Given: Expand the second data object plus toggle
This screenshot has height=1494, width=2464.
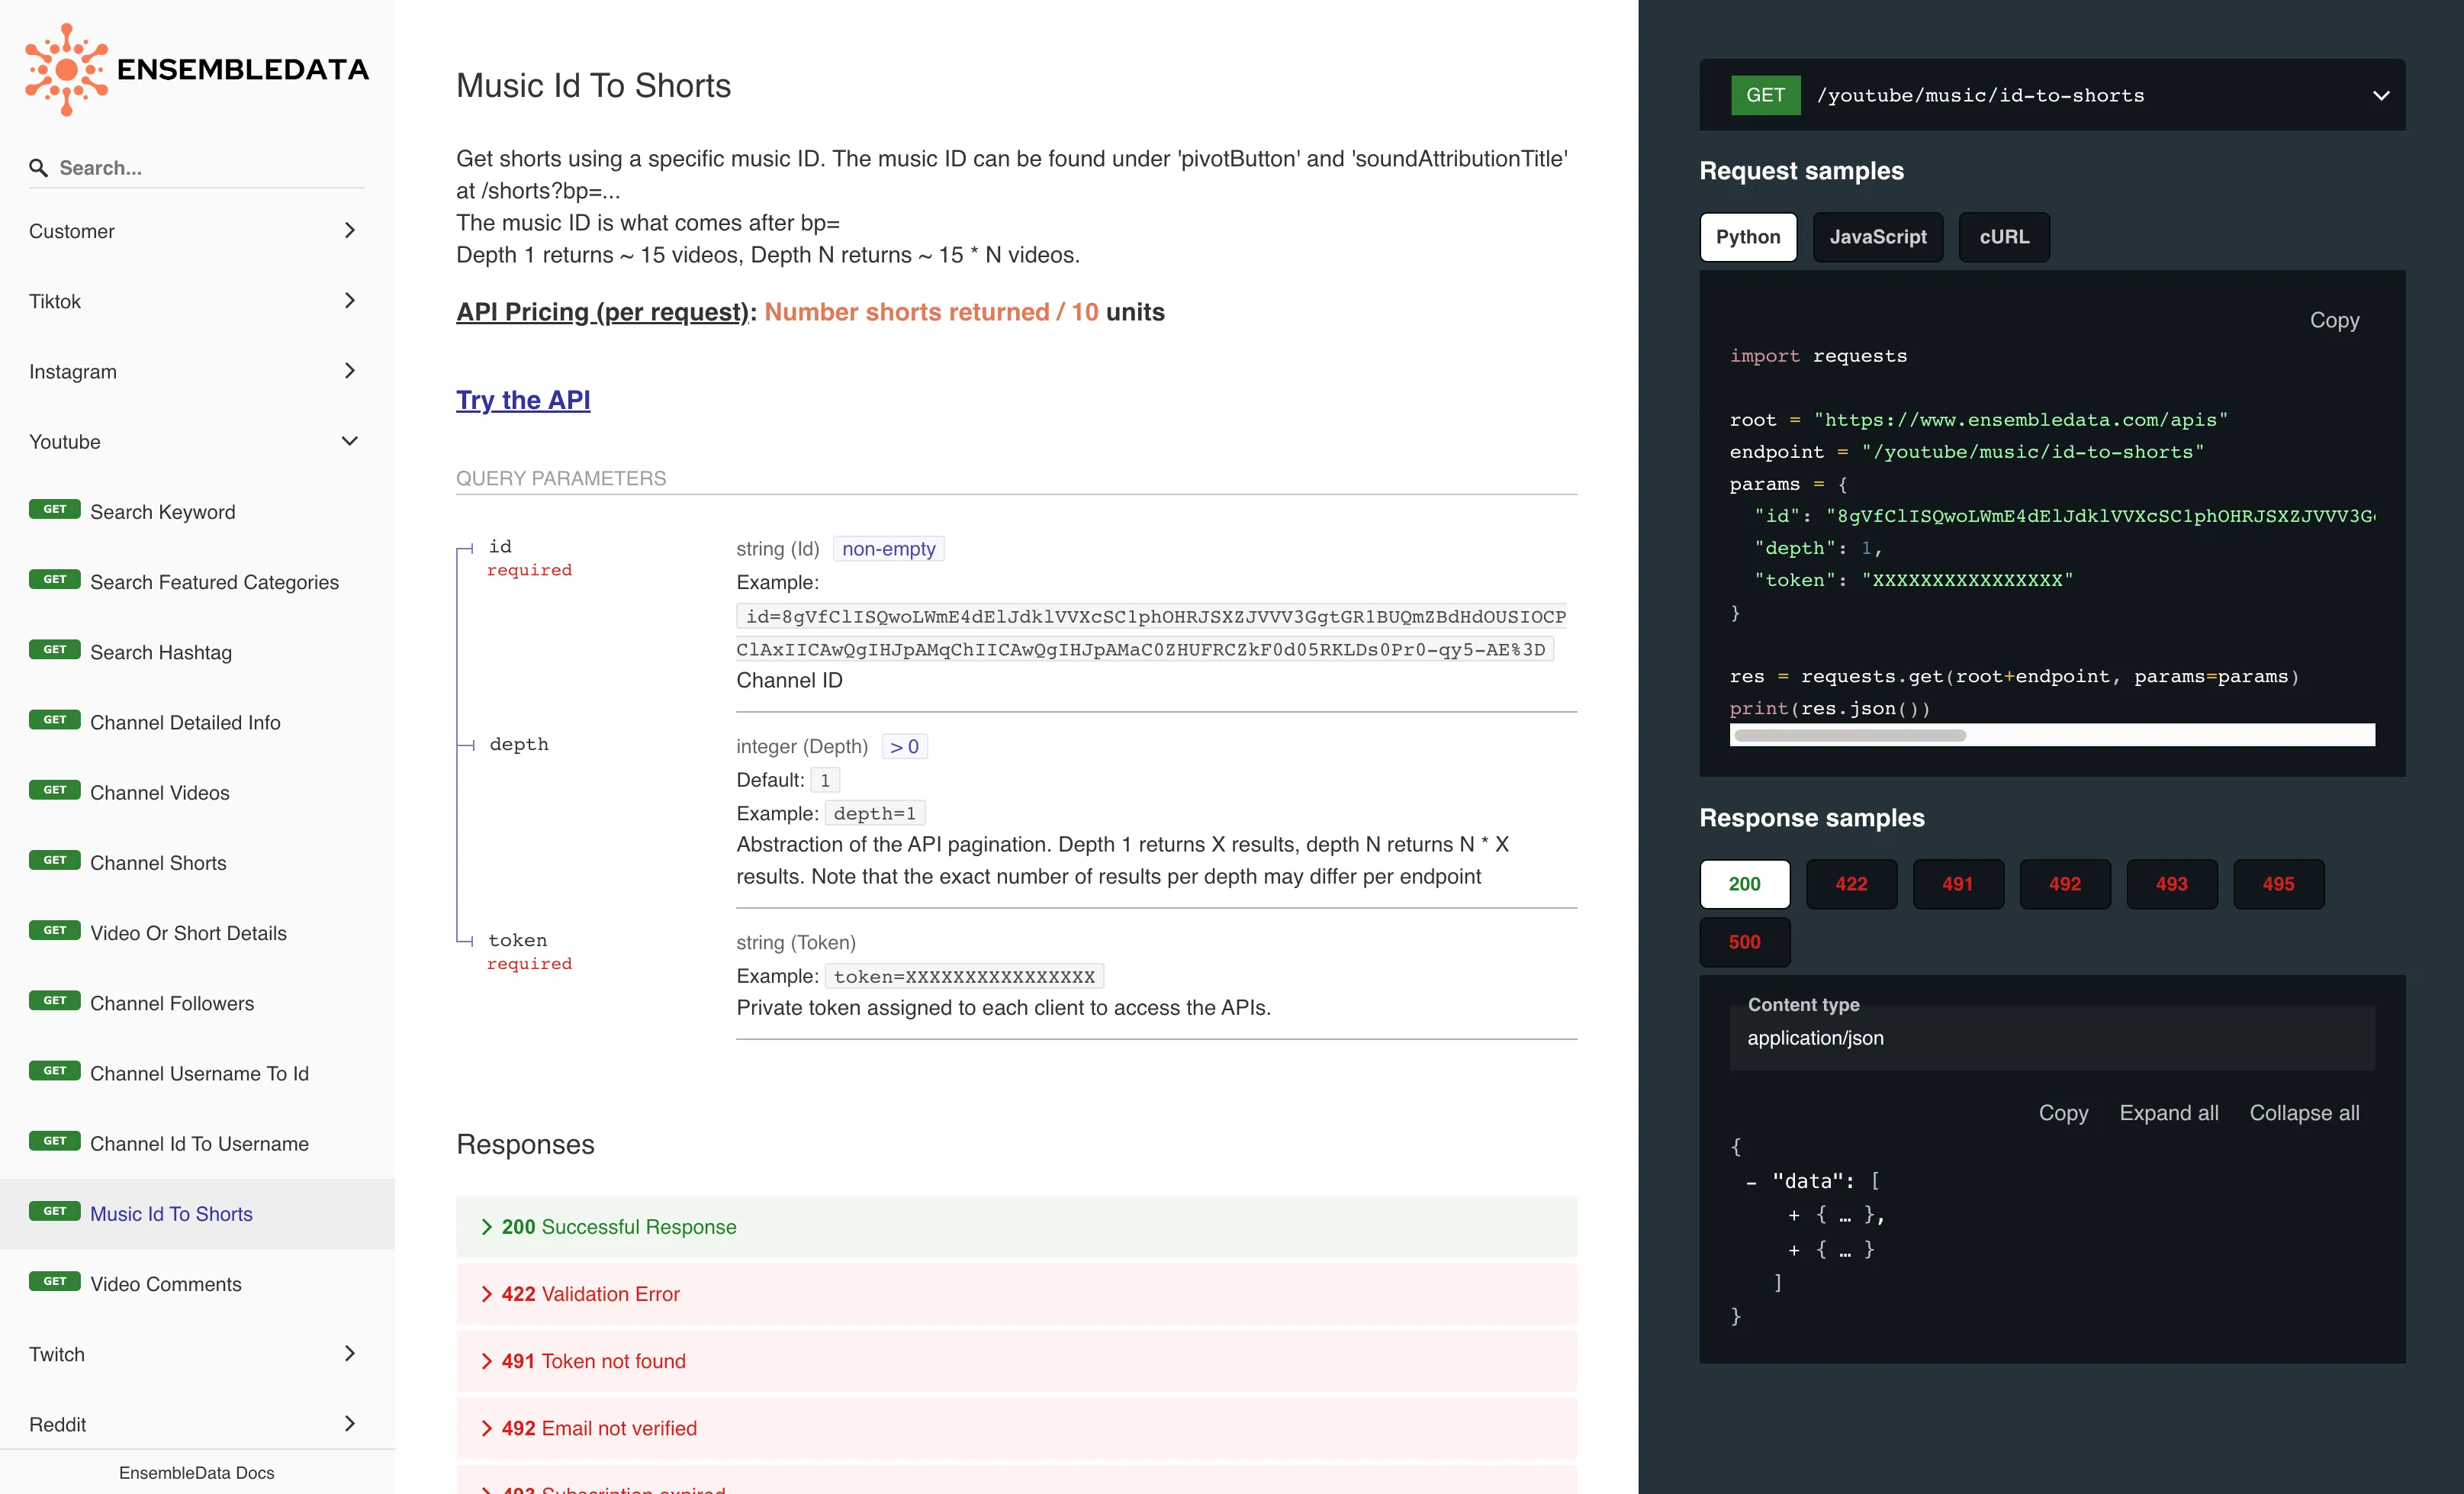Looking at the screenshot, I should point(1794,1250).
